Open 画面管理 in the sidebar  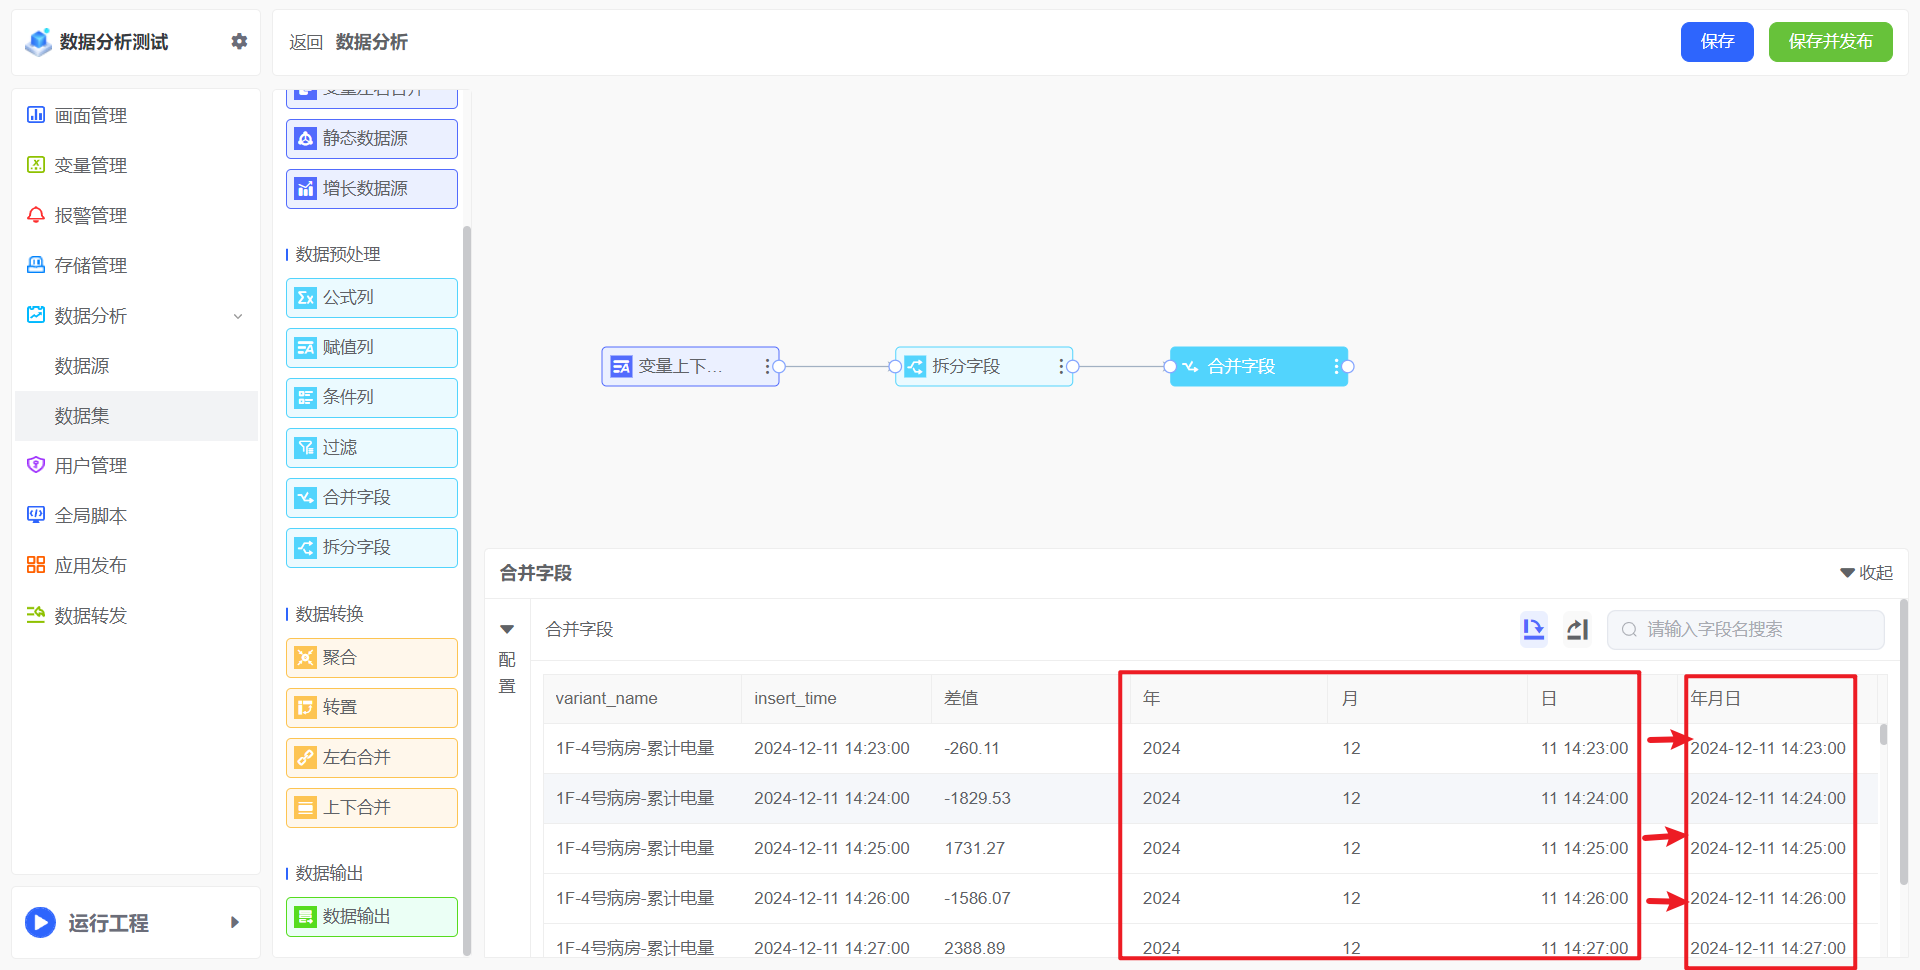(90, 116)
